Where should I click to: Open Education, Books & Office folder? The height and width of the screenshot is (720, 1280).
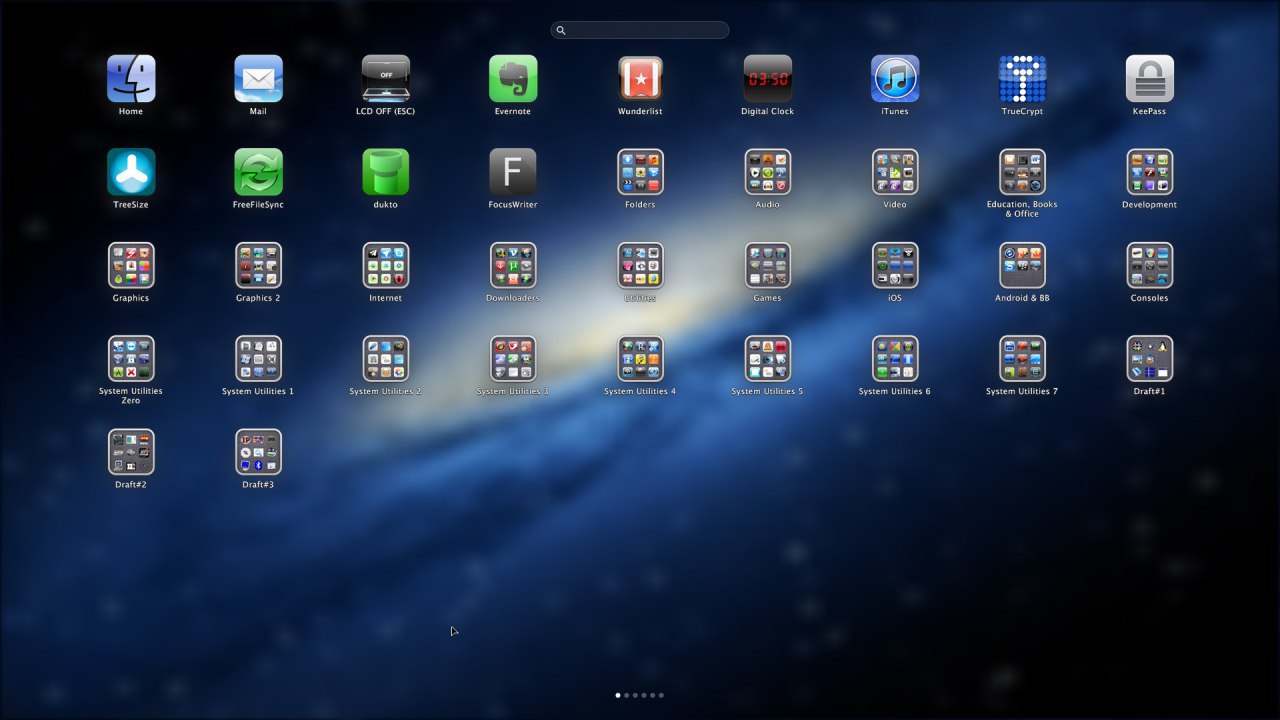(x=1022, y=172)
